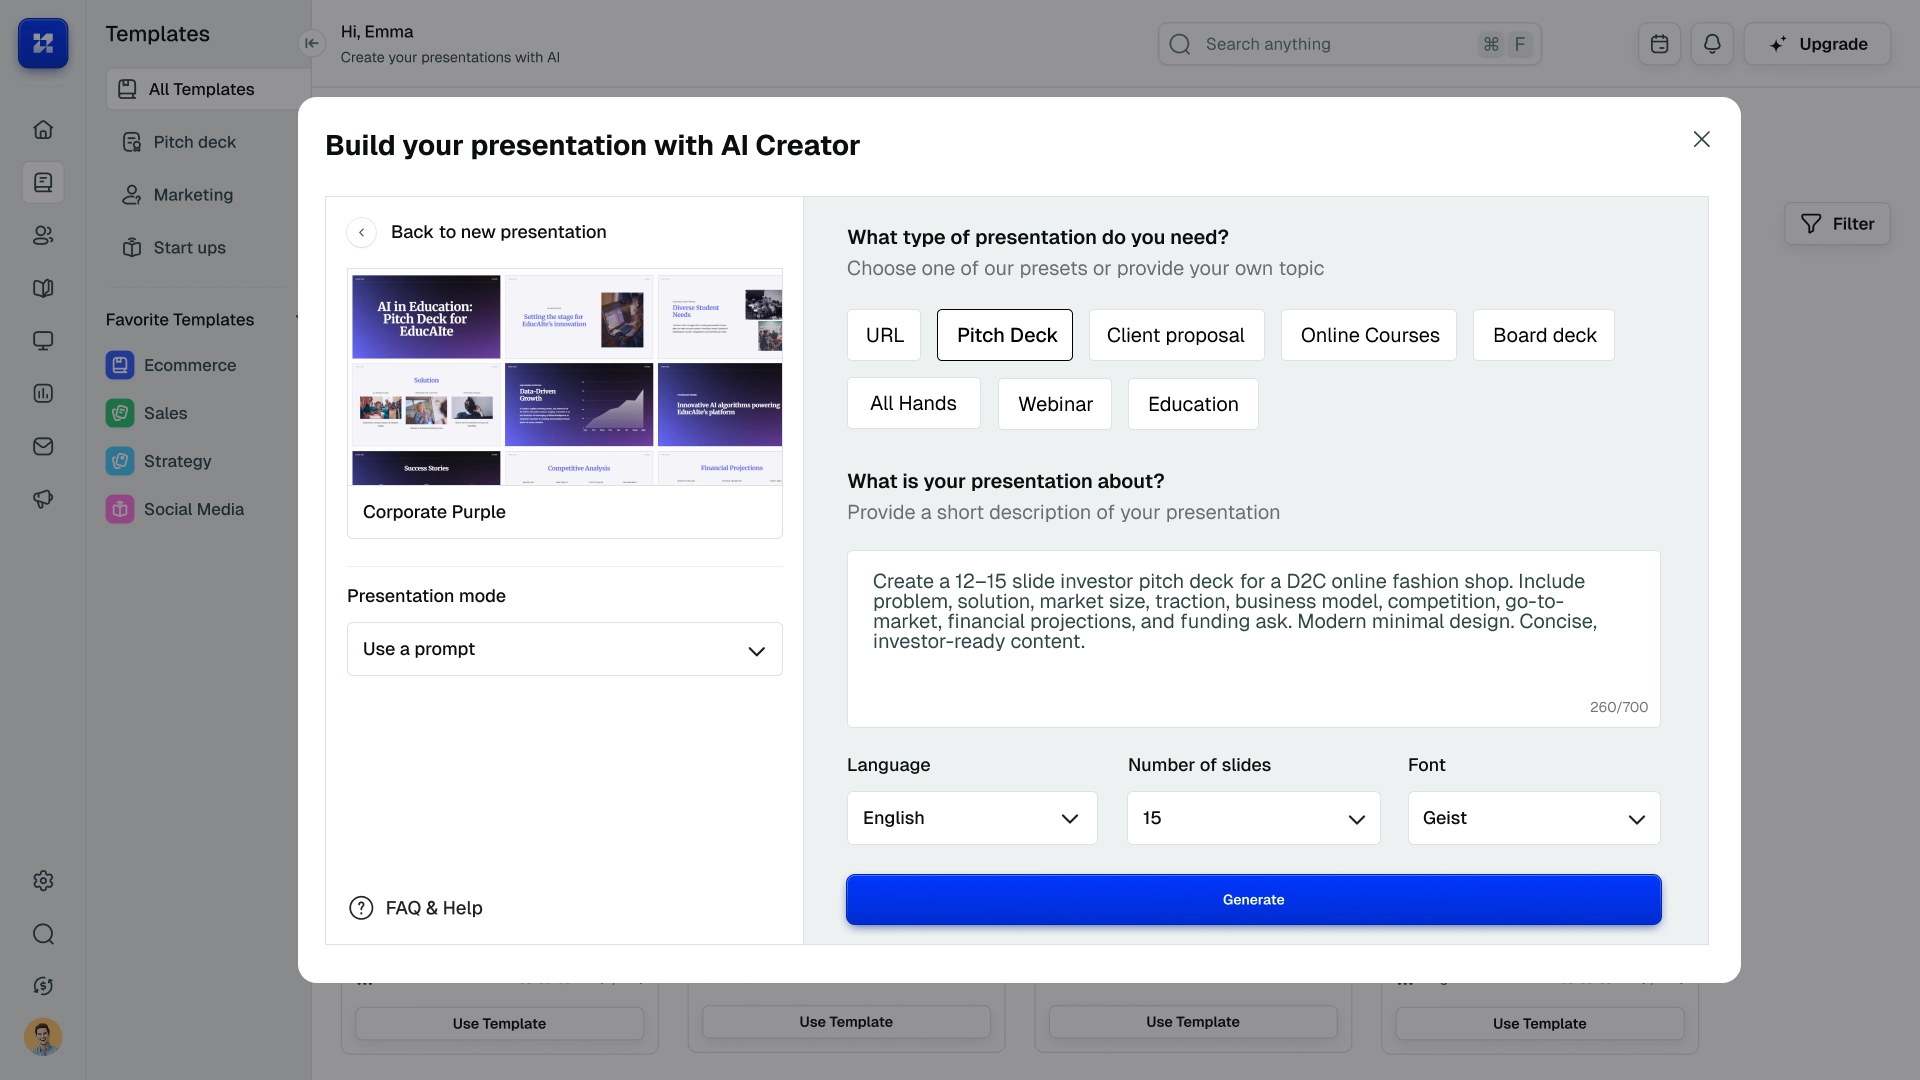Open the Presentation mode dropdown

coord(564,649)
